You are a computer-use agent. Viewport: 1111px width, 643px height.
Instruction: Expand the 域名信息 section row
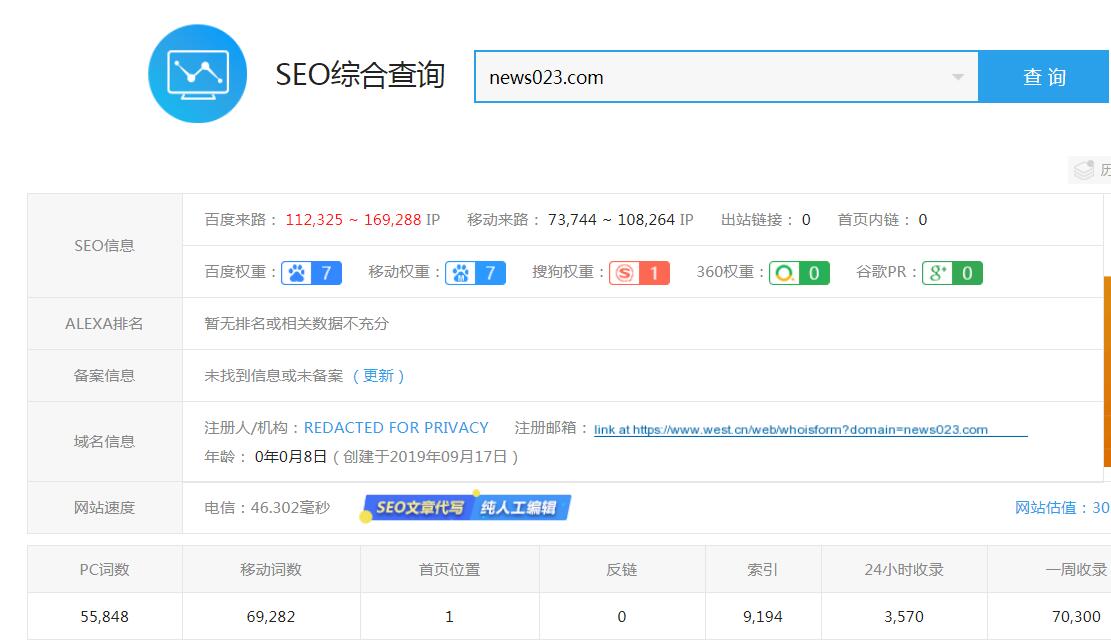click(x=104, y=441)
